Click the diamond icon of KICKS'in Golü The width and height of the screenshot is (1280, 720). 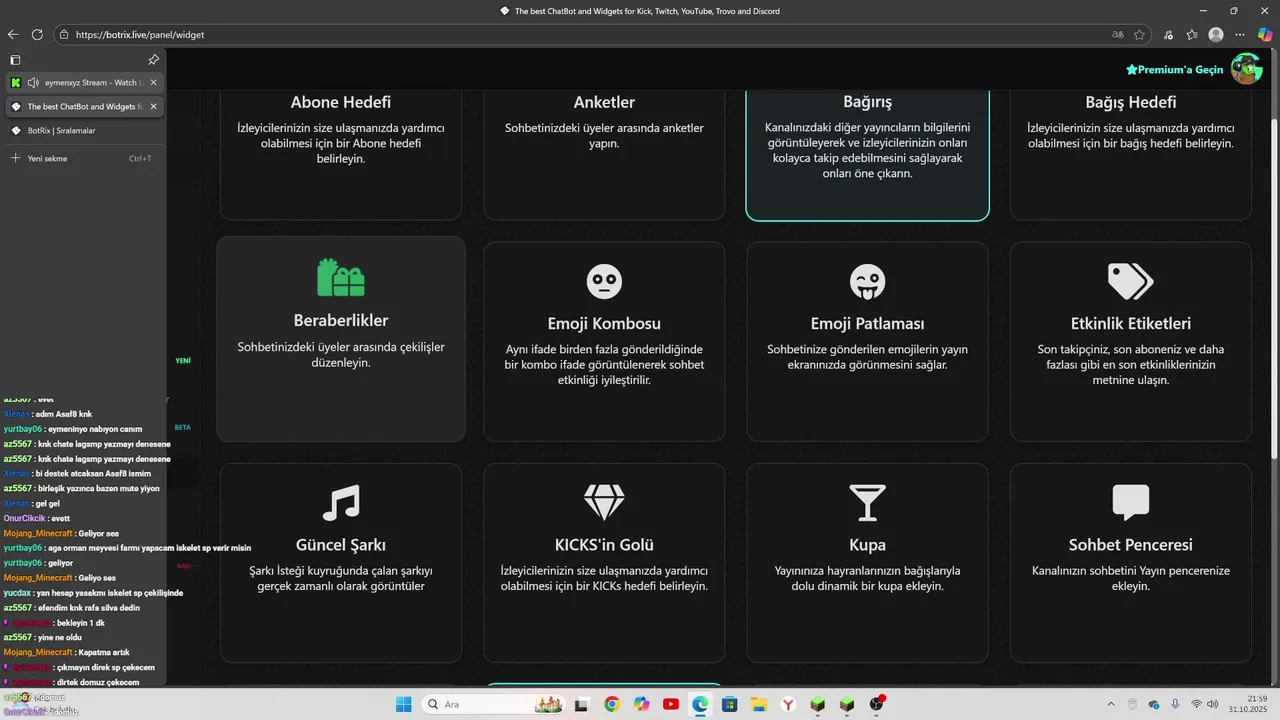click(604, 503)
